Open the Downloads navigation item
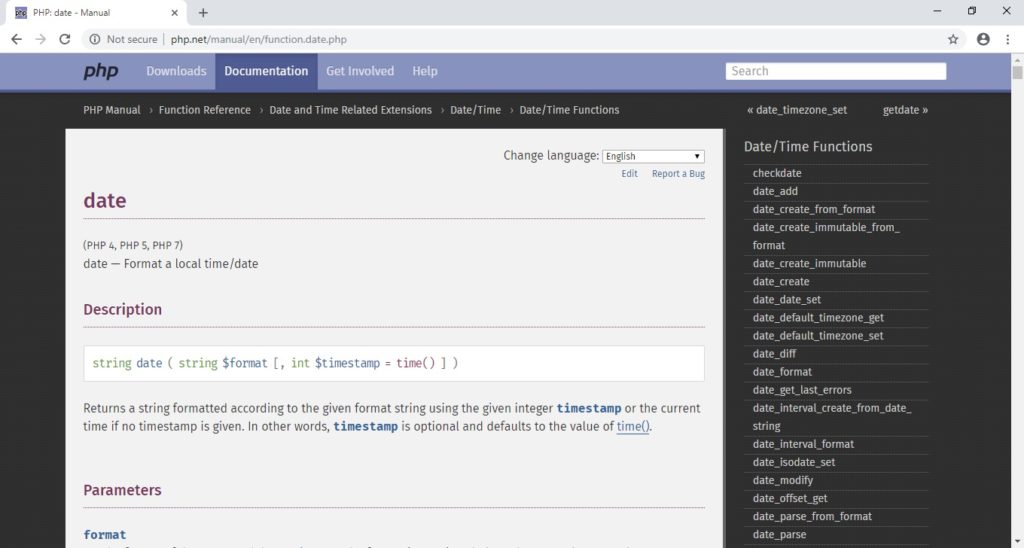The width and height of the screenshot is (1024, 548). pyautogui.click(x=176, y=71)
